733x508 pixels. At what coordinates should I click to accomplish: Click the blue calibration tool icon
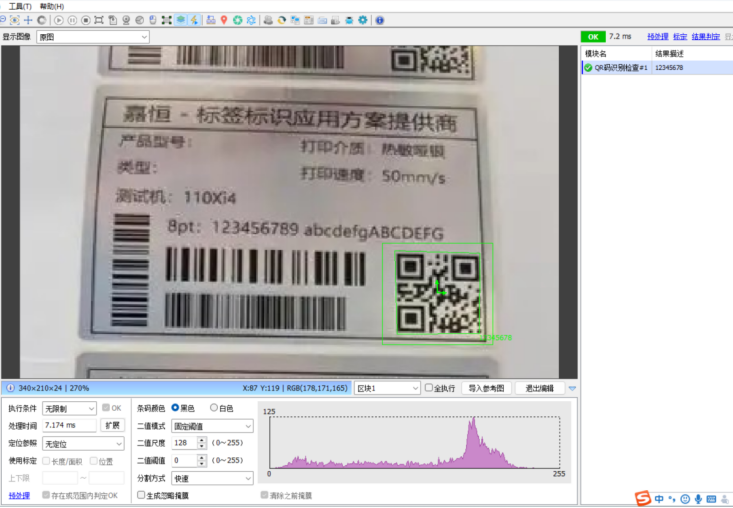211,20
